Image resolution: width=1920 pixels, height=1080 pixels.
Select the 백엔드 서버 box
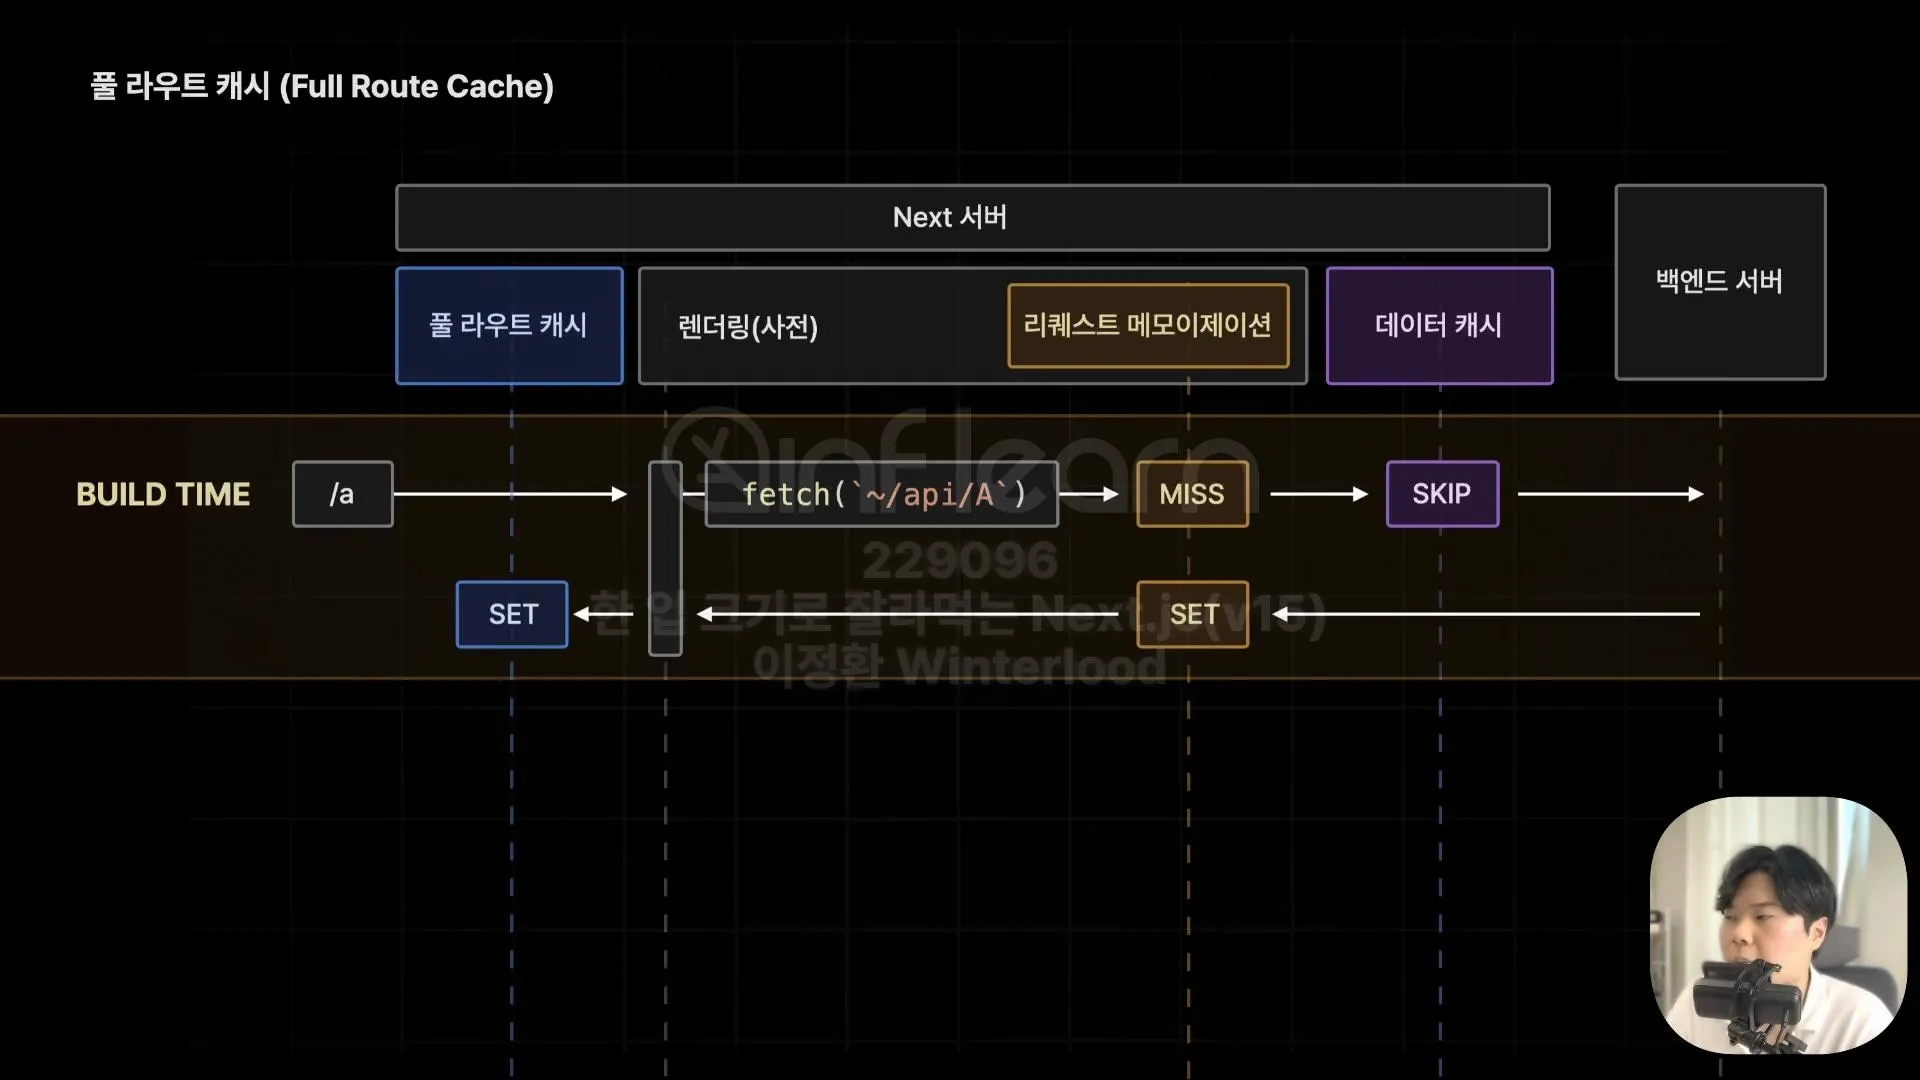point(1719,283)
